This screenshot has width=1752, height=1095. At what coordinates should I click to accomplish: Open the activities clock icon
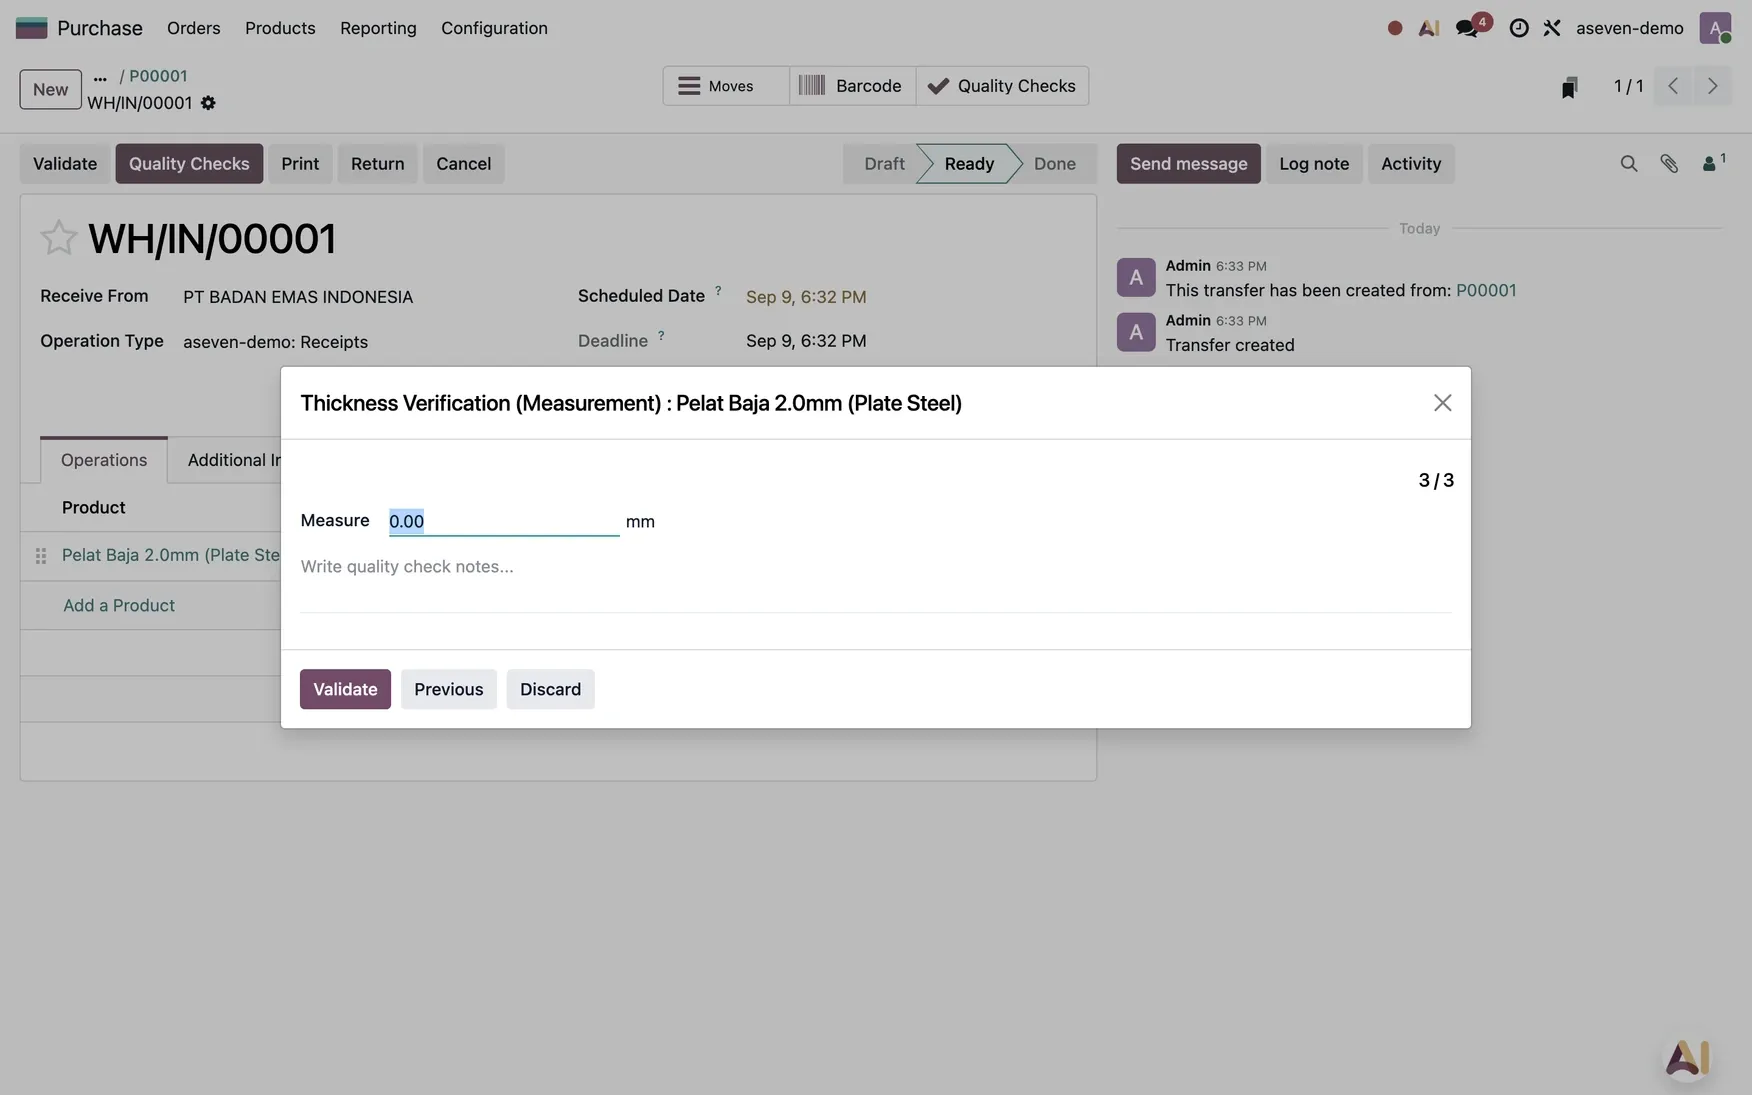[1518, 28]
